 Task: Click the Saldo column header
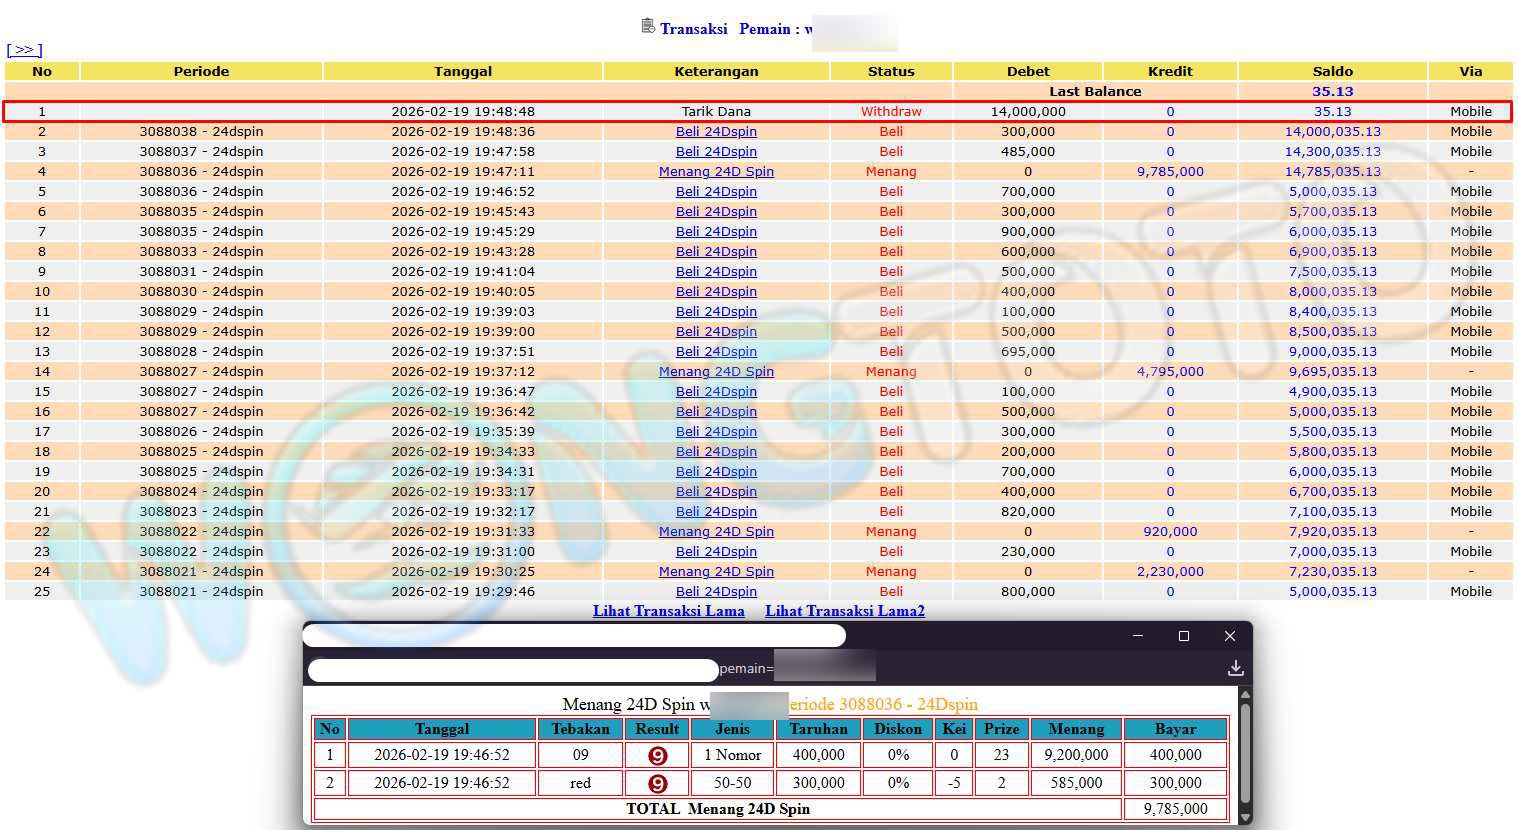tap(1332, 71)
